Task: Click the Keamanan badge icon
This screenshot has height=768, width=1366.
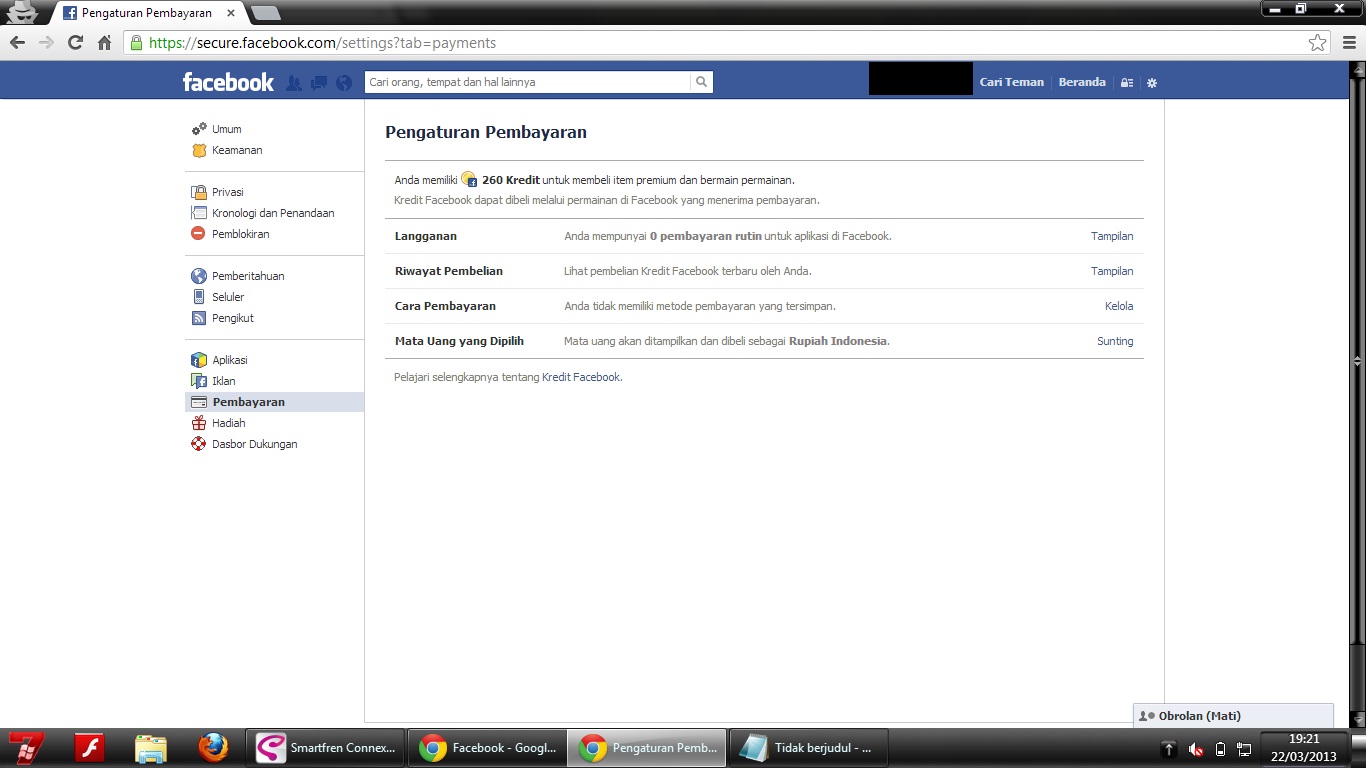Action: 199,150
